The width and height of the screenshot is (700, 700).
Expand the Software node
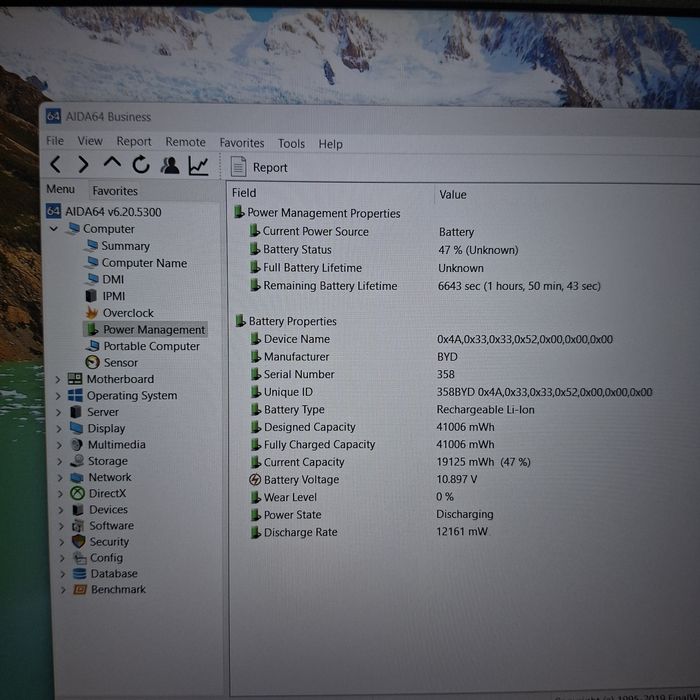coord(62,526)
